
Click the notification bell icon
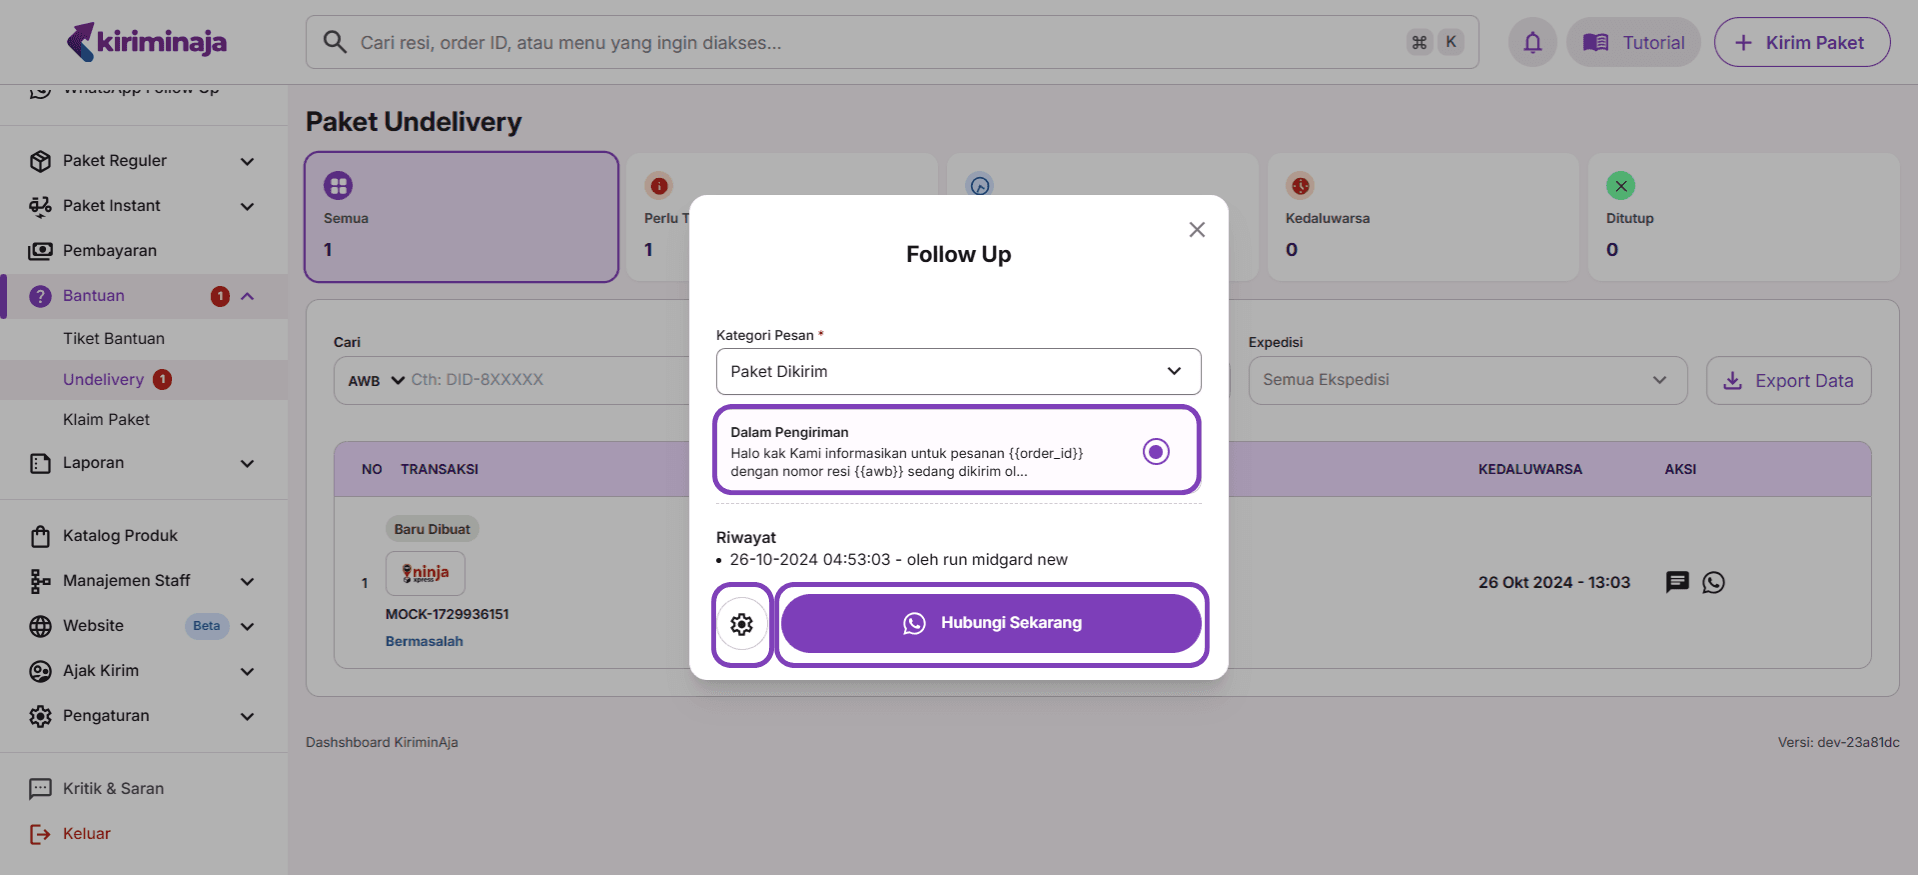[1532, 43]
